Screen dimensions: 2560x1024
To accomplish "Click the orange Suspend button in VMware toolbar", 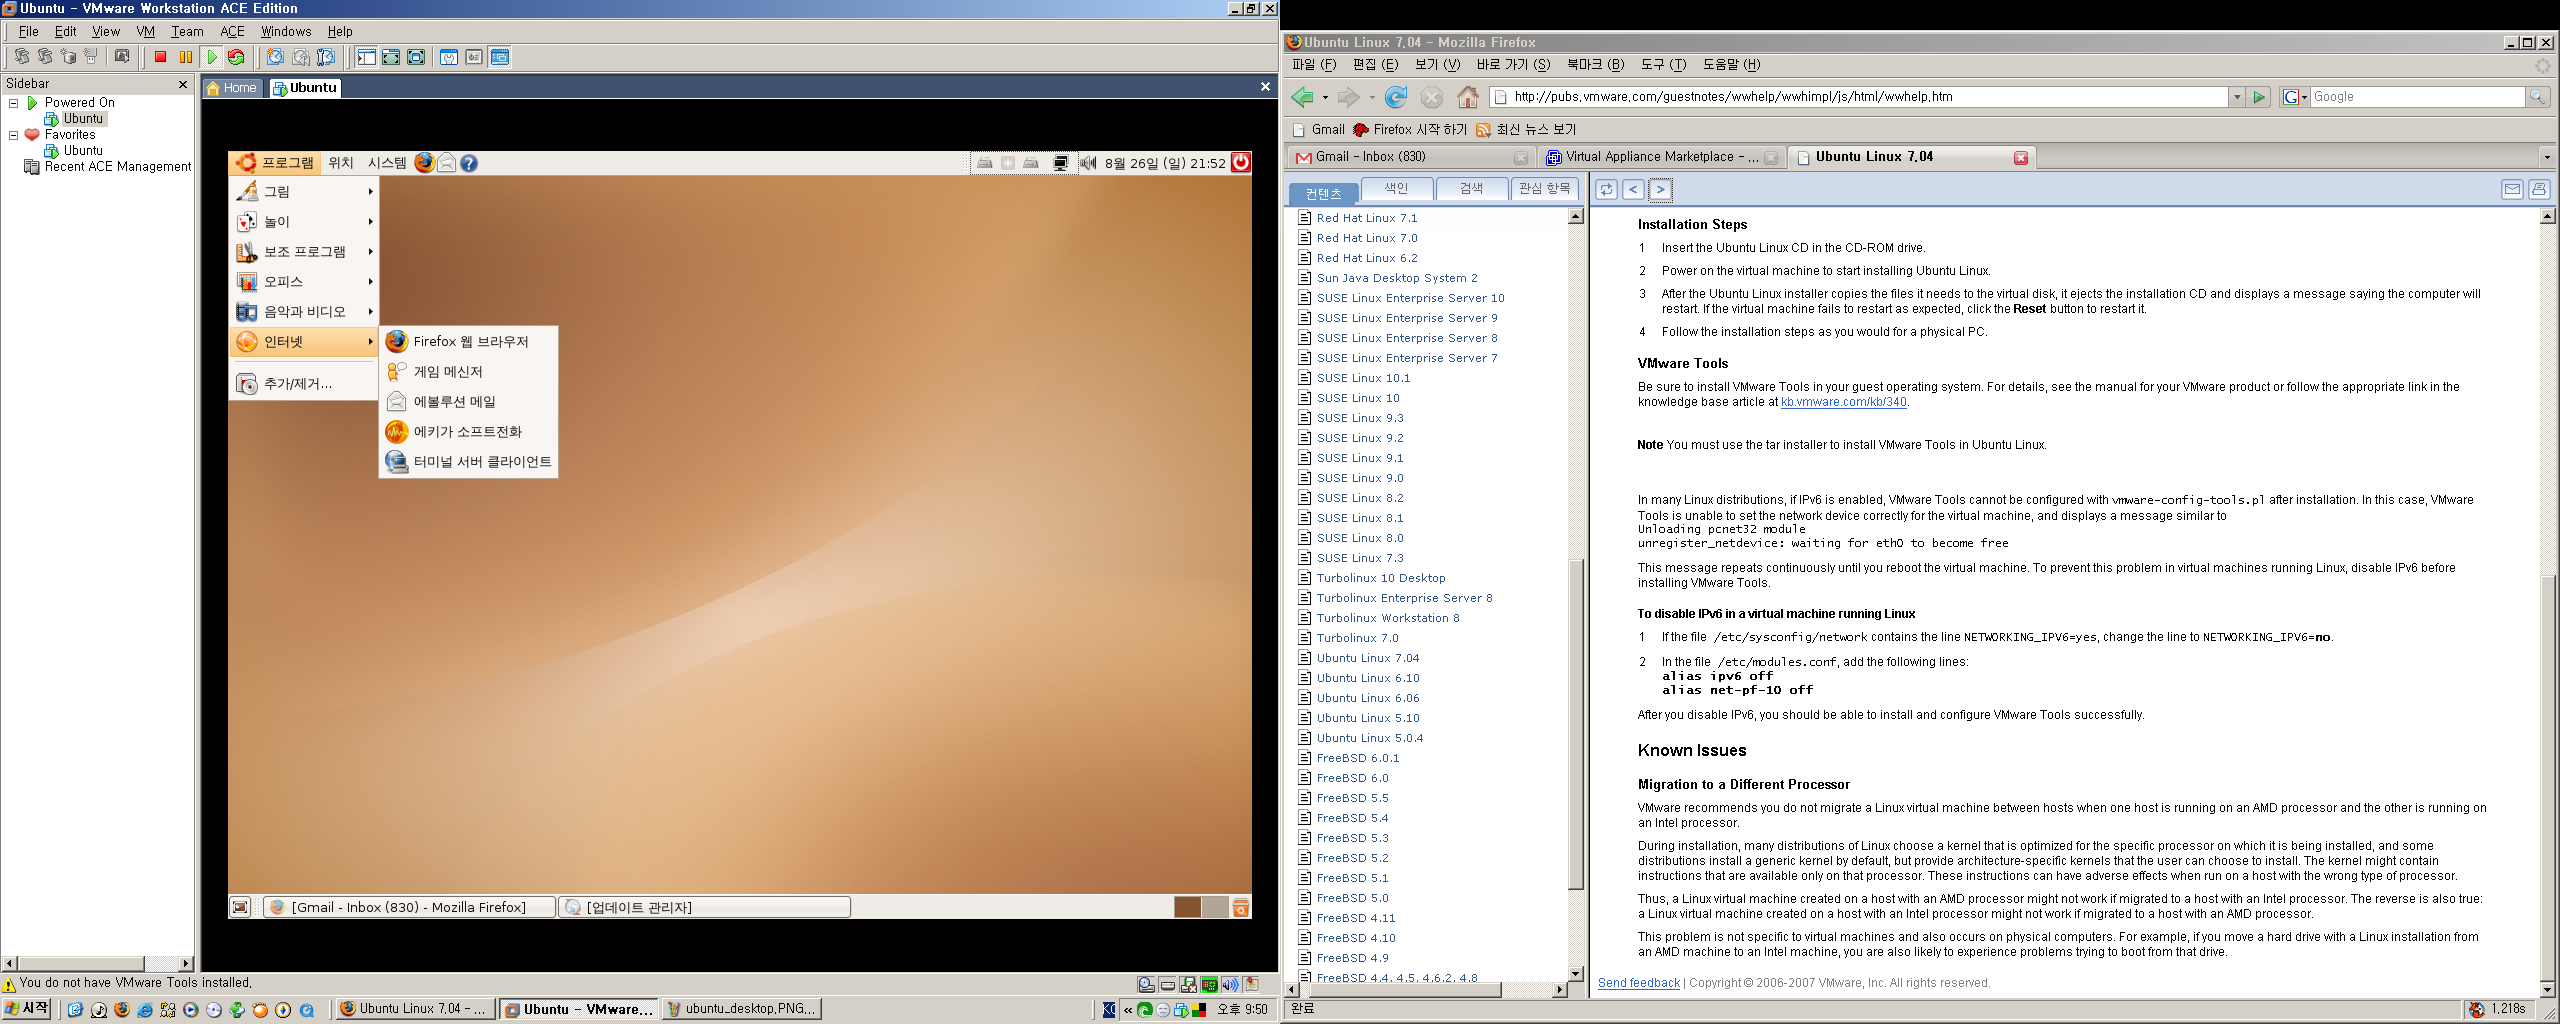I will pyautogui.click(x=186, y=57).
